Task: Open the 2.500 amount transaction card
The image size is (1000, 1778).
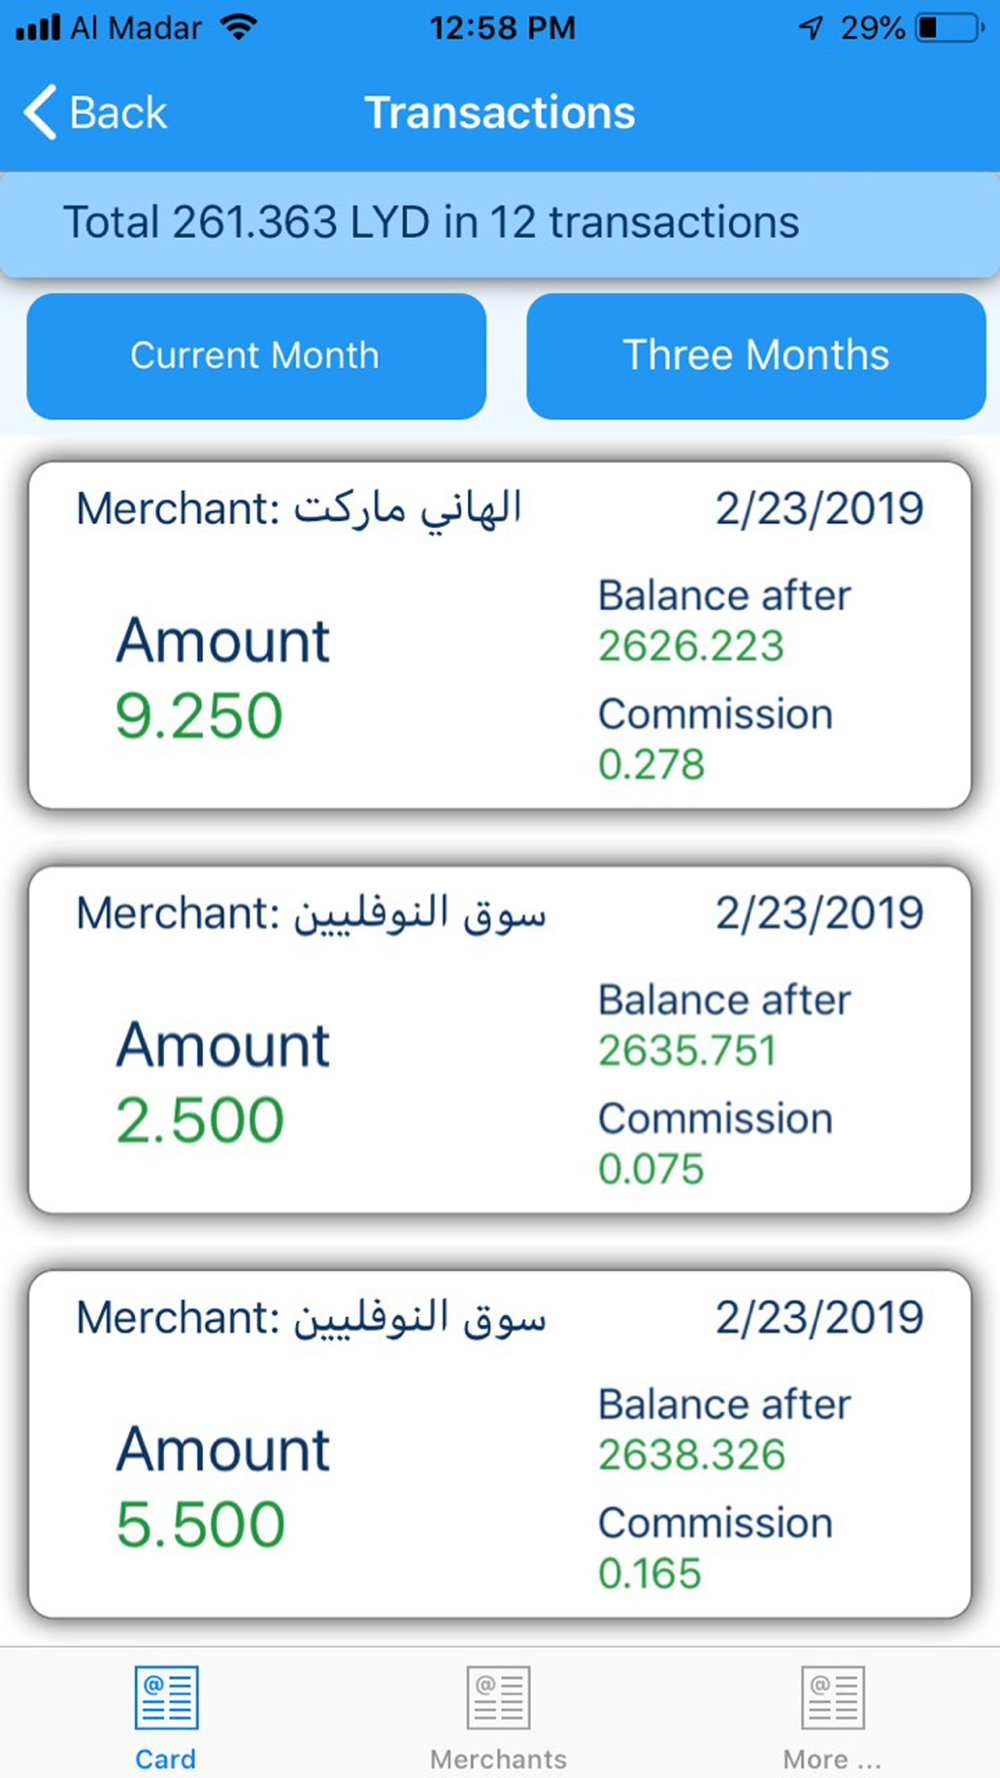Action: coord(500,1040)
